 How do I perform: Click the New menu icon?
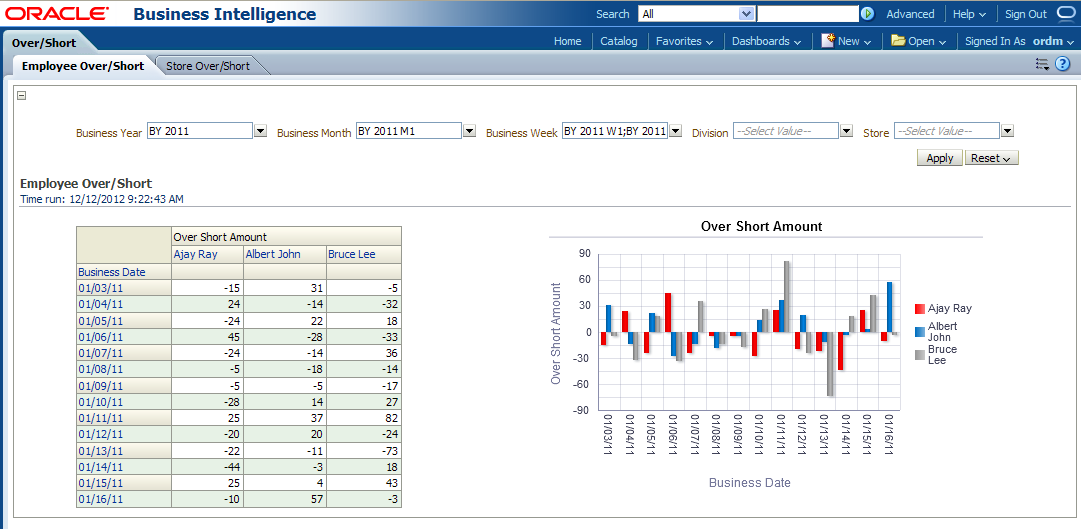828,41
